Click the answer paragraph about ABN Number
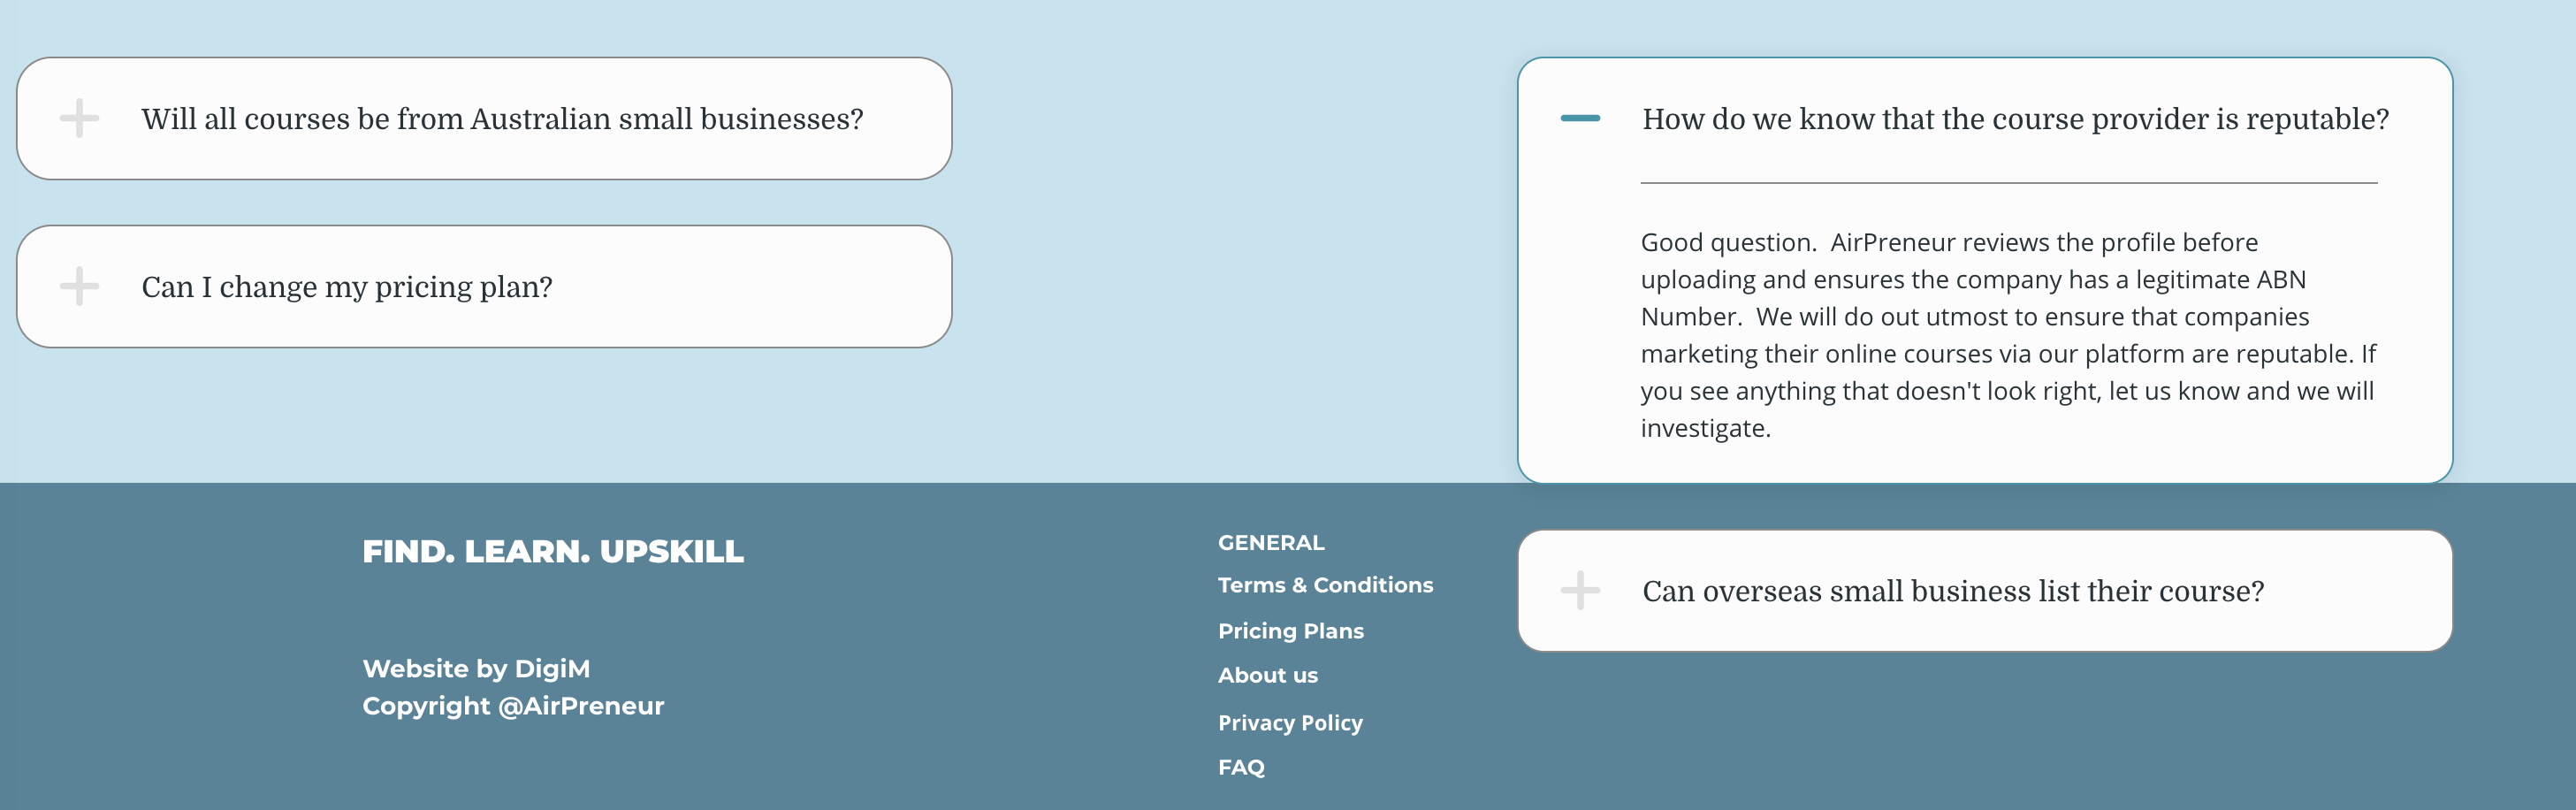The height and width of the screenshot is (810, 2576). (x=2008, y=335)
